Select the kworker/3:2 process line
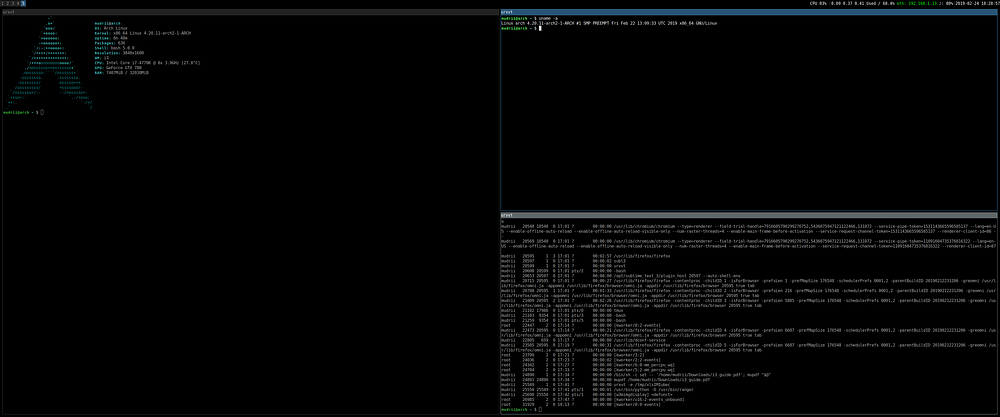Viewport: 1000px width, 417px height. tap(573, 355)
